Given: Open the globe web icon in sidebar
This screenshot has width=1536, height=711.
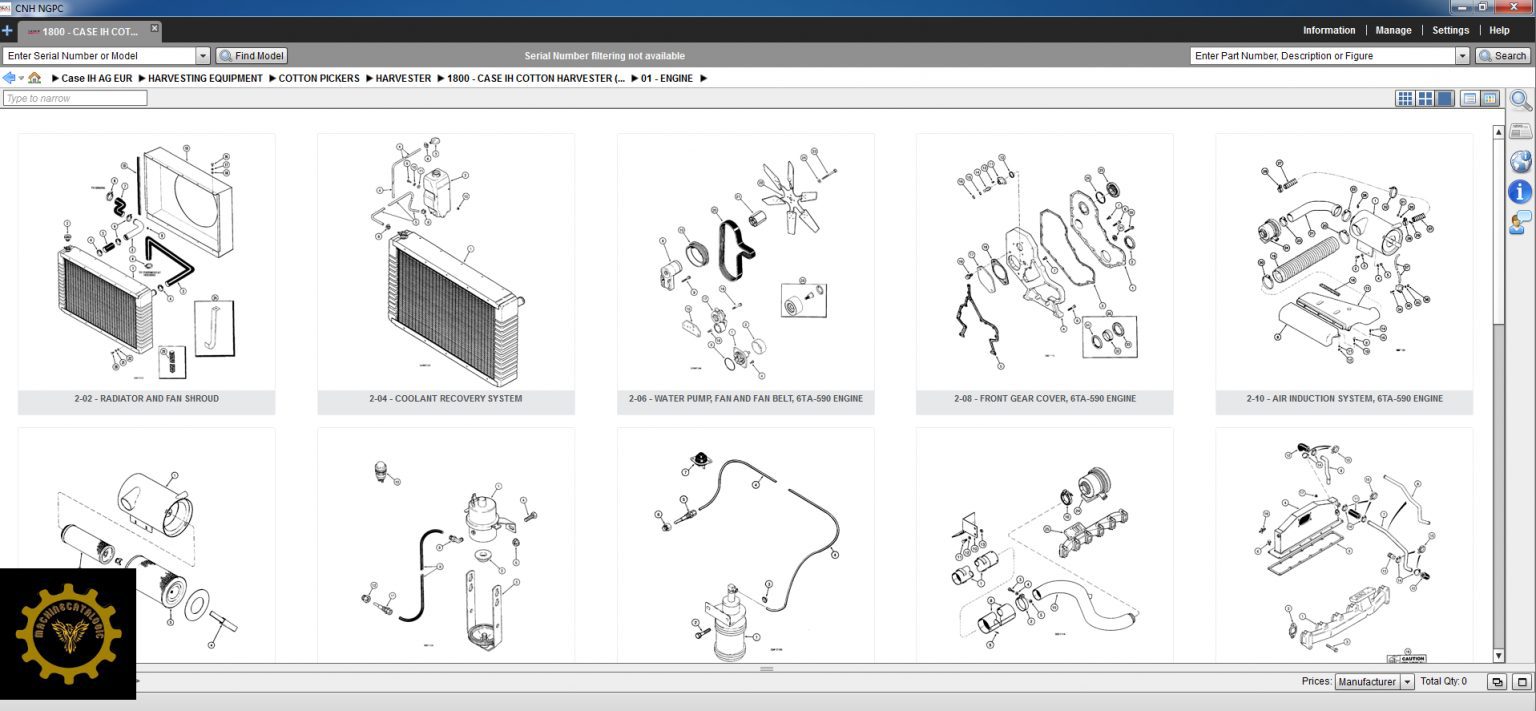Looking at the screenshot, I should pyautogui.click(x=1521, y=162).
